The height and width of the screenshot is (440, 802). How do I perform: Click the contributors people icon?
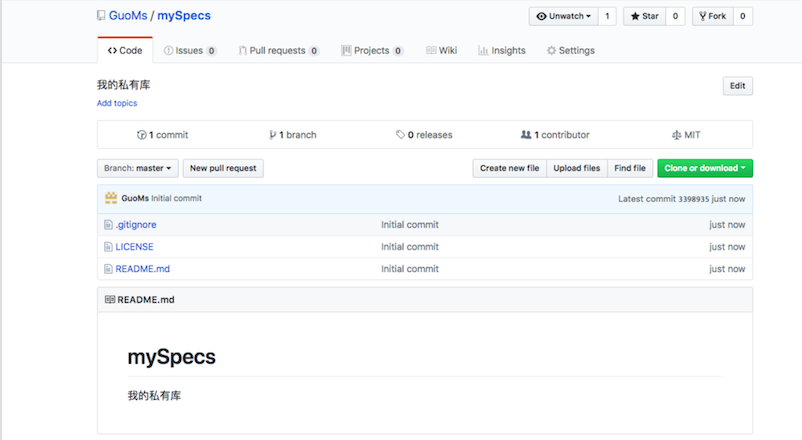tap(526, 135)
